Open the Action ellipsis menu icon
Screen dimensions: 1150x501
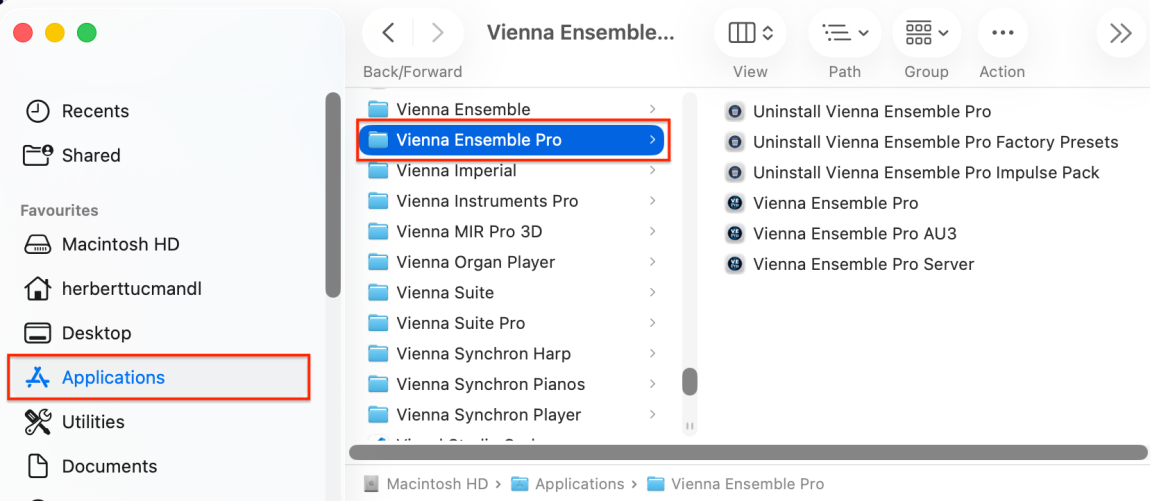(1002, 33)
